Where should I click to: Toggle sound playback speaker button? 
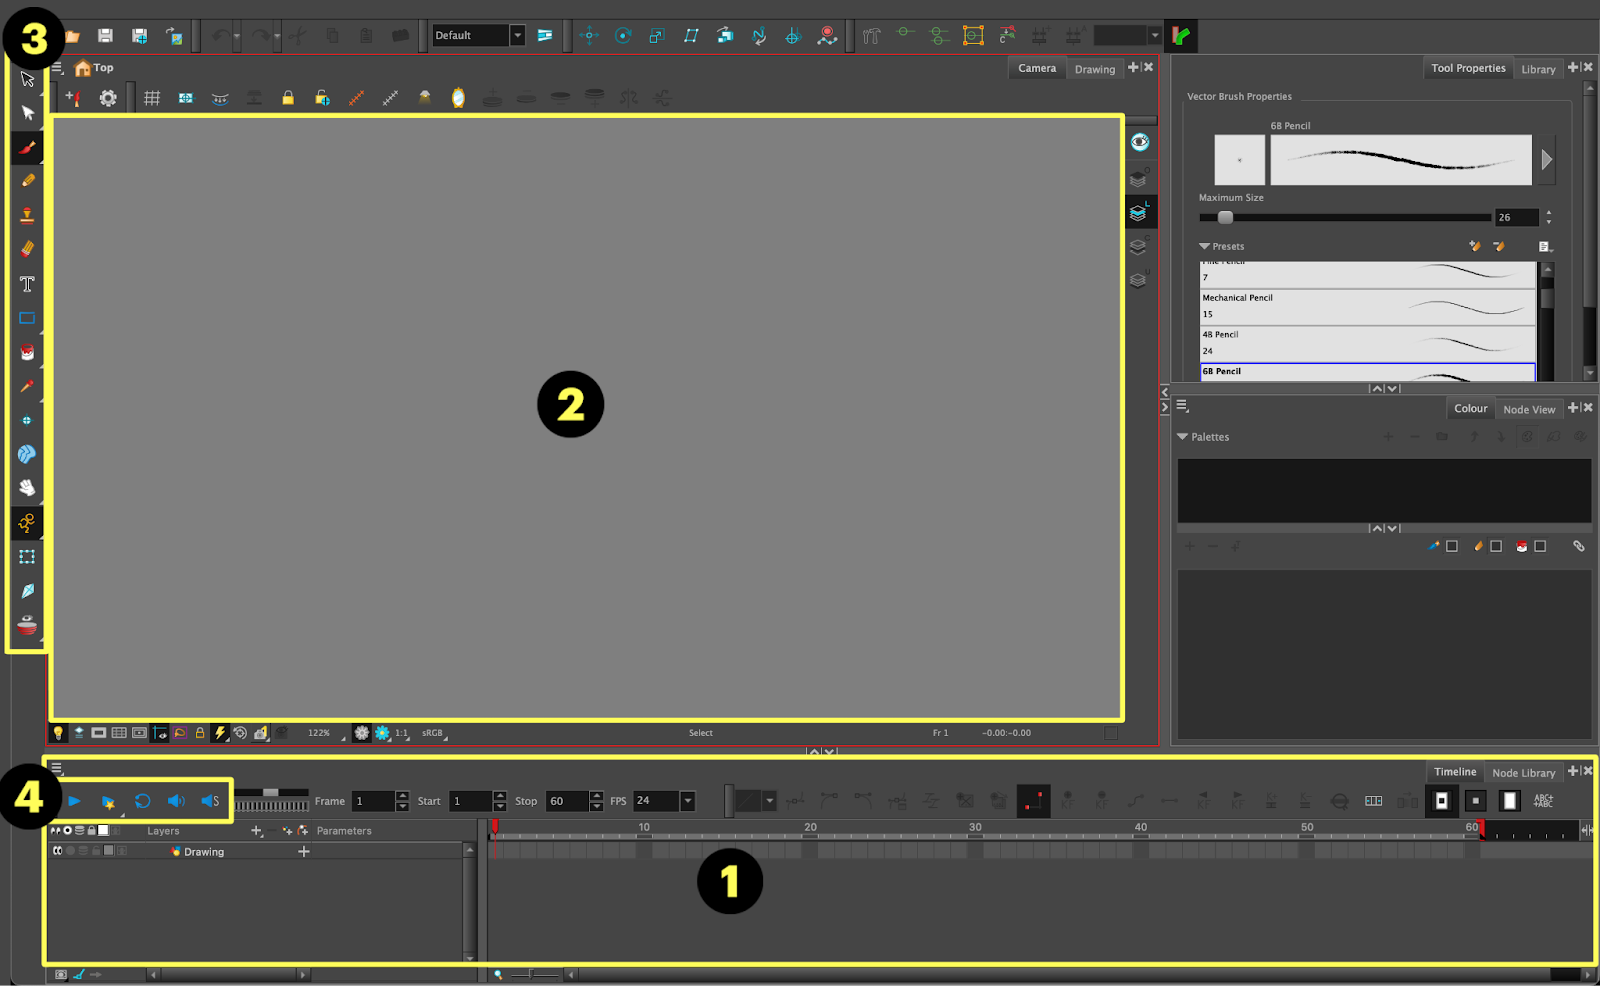[x=176, y=801]
